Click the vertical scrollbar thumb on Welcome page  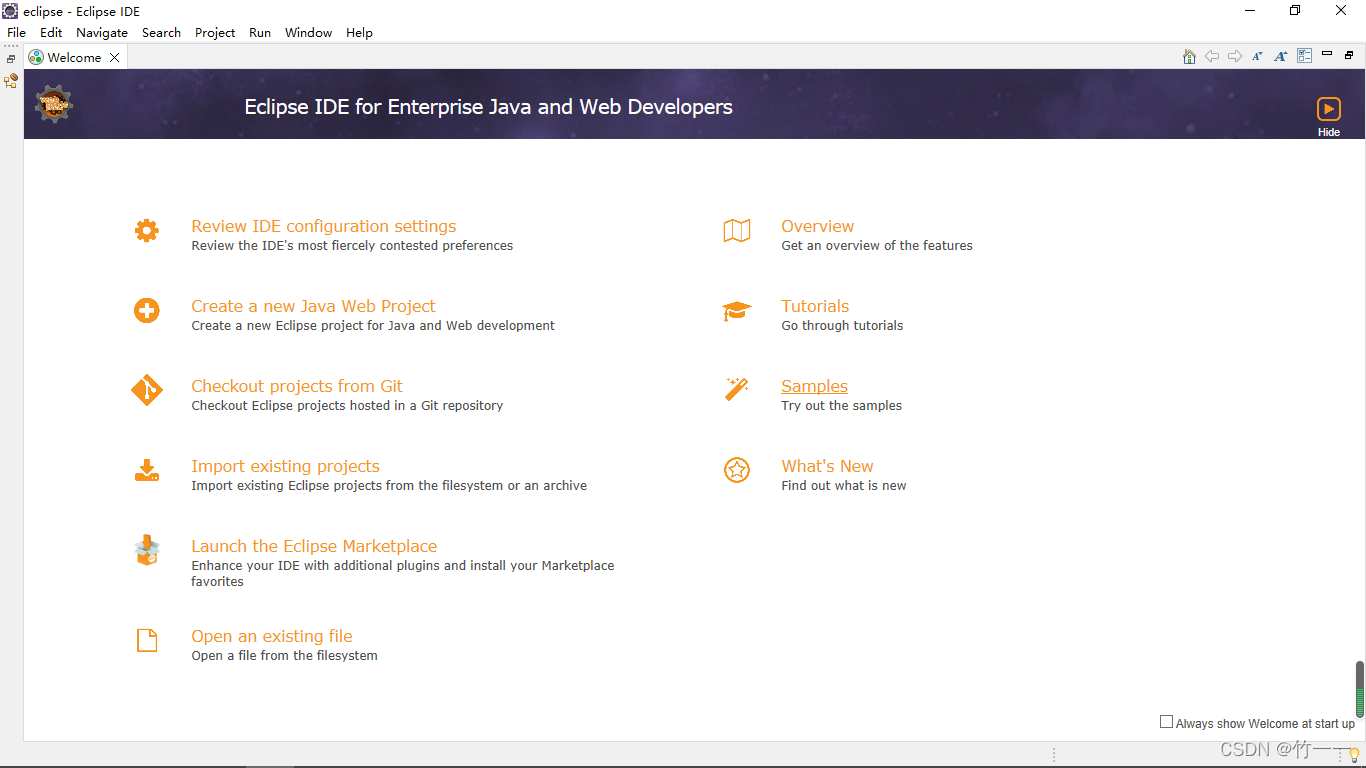[1359, 689]
